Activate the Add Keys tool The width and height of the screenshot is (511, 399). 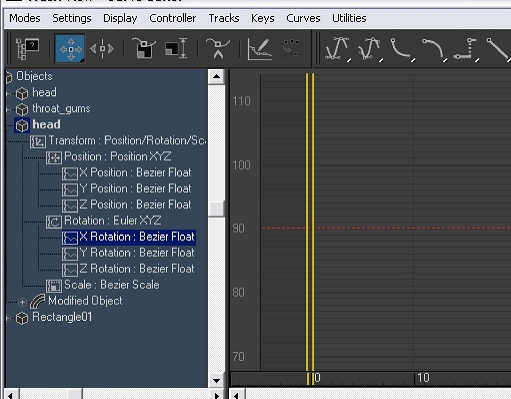click(x=218, y=49)
